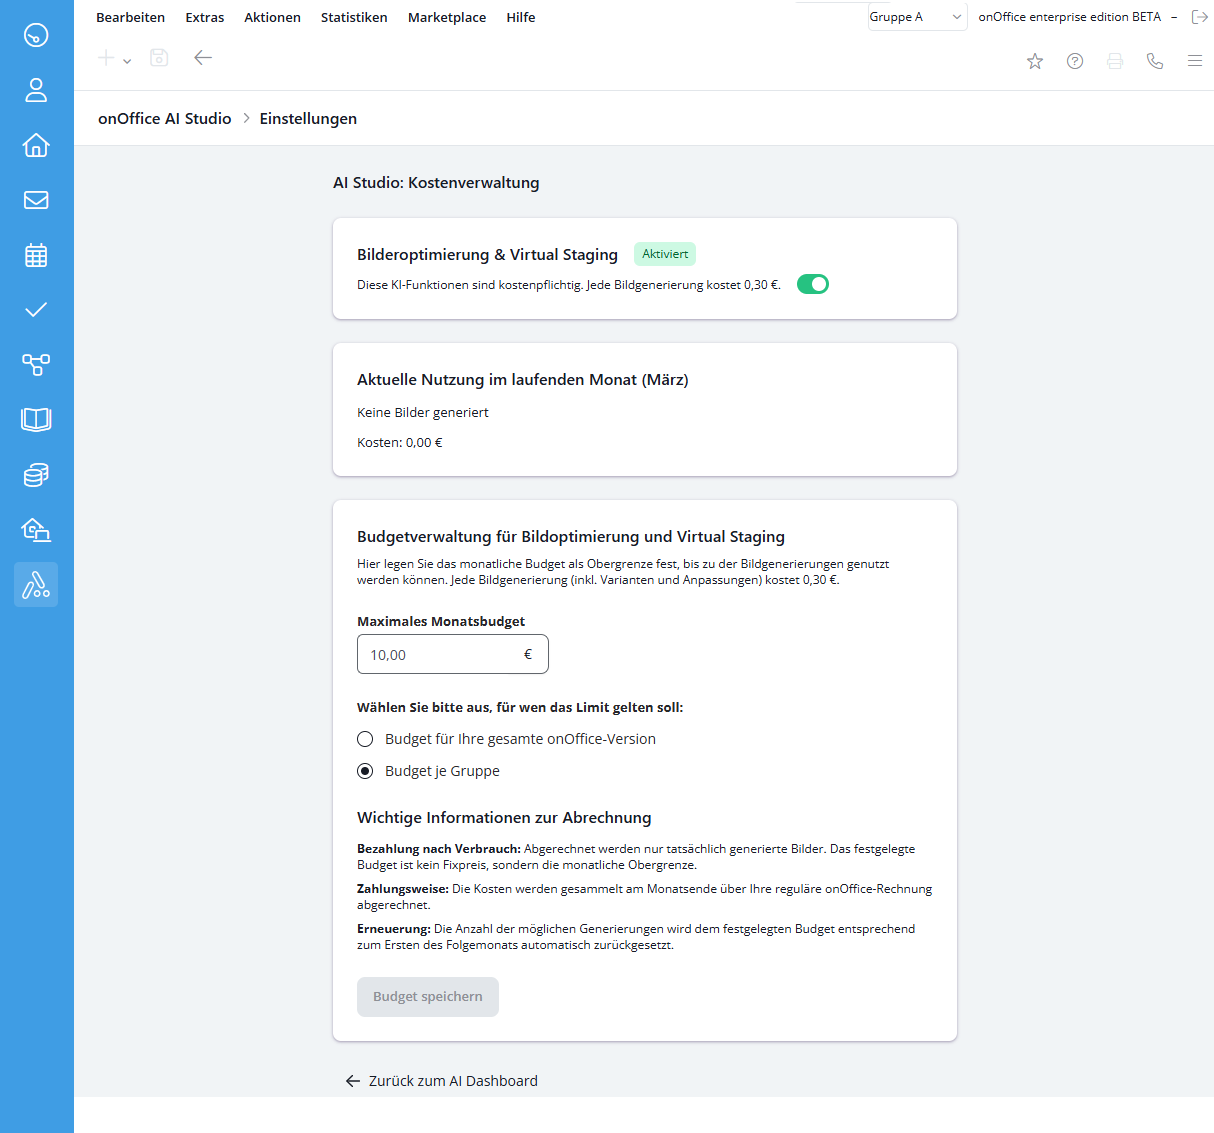The height and width of the screenshot is (1133, 1214).
Task: Open the contacts person icon in sidebar
Action: point(36,90)
